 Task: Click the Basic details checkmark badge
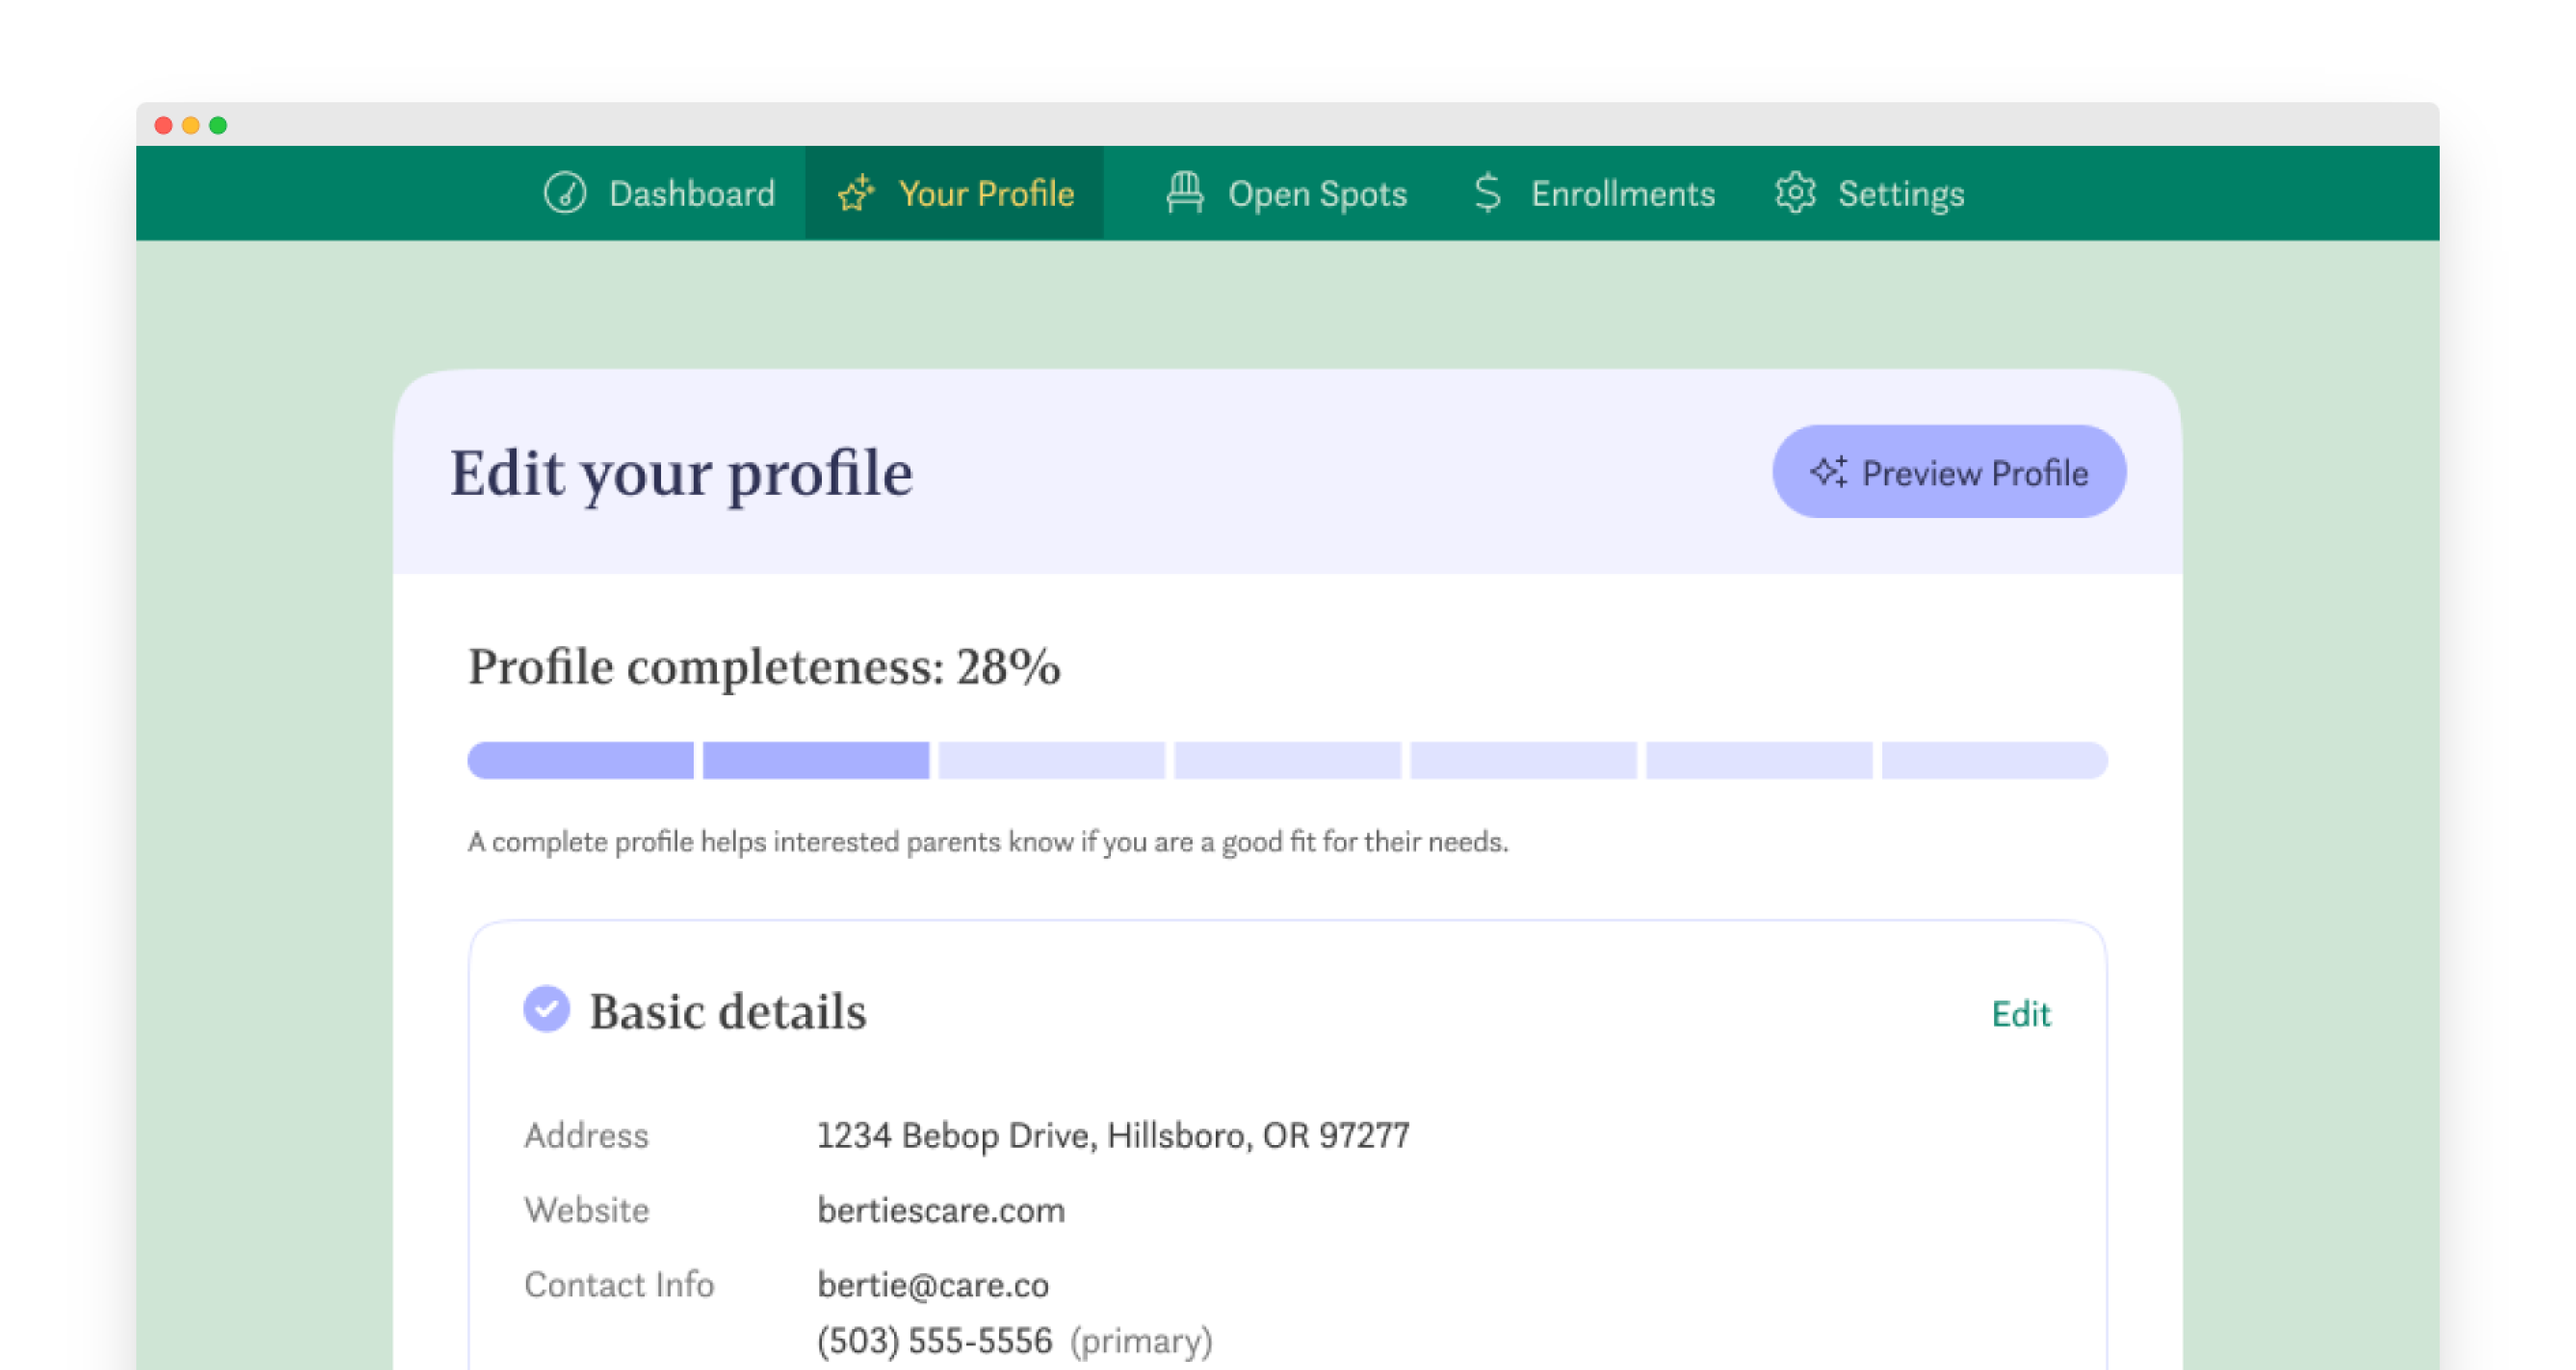click(546, 1009)
